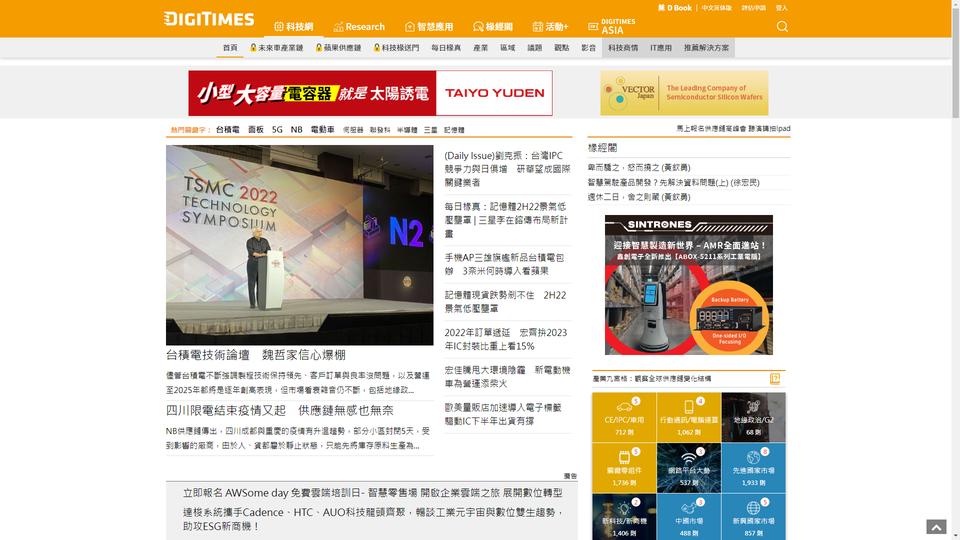Image resolution: width=960 pixels, height=540 pixels.
Task: Open the Research top tab
Action: coord(359,26)
